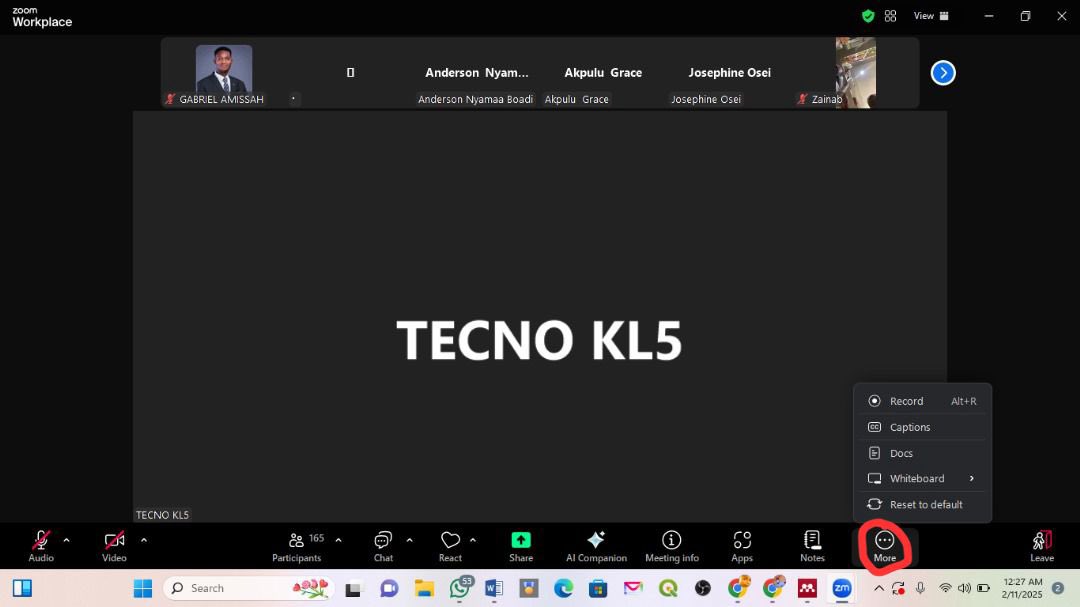Open Microsoft Edge from taskbar

point(563,588)
